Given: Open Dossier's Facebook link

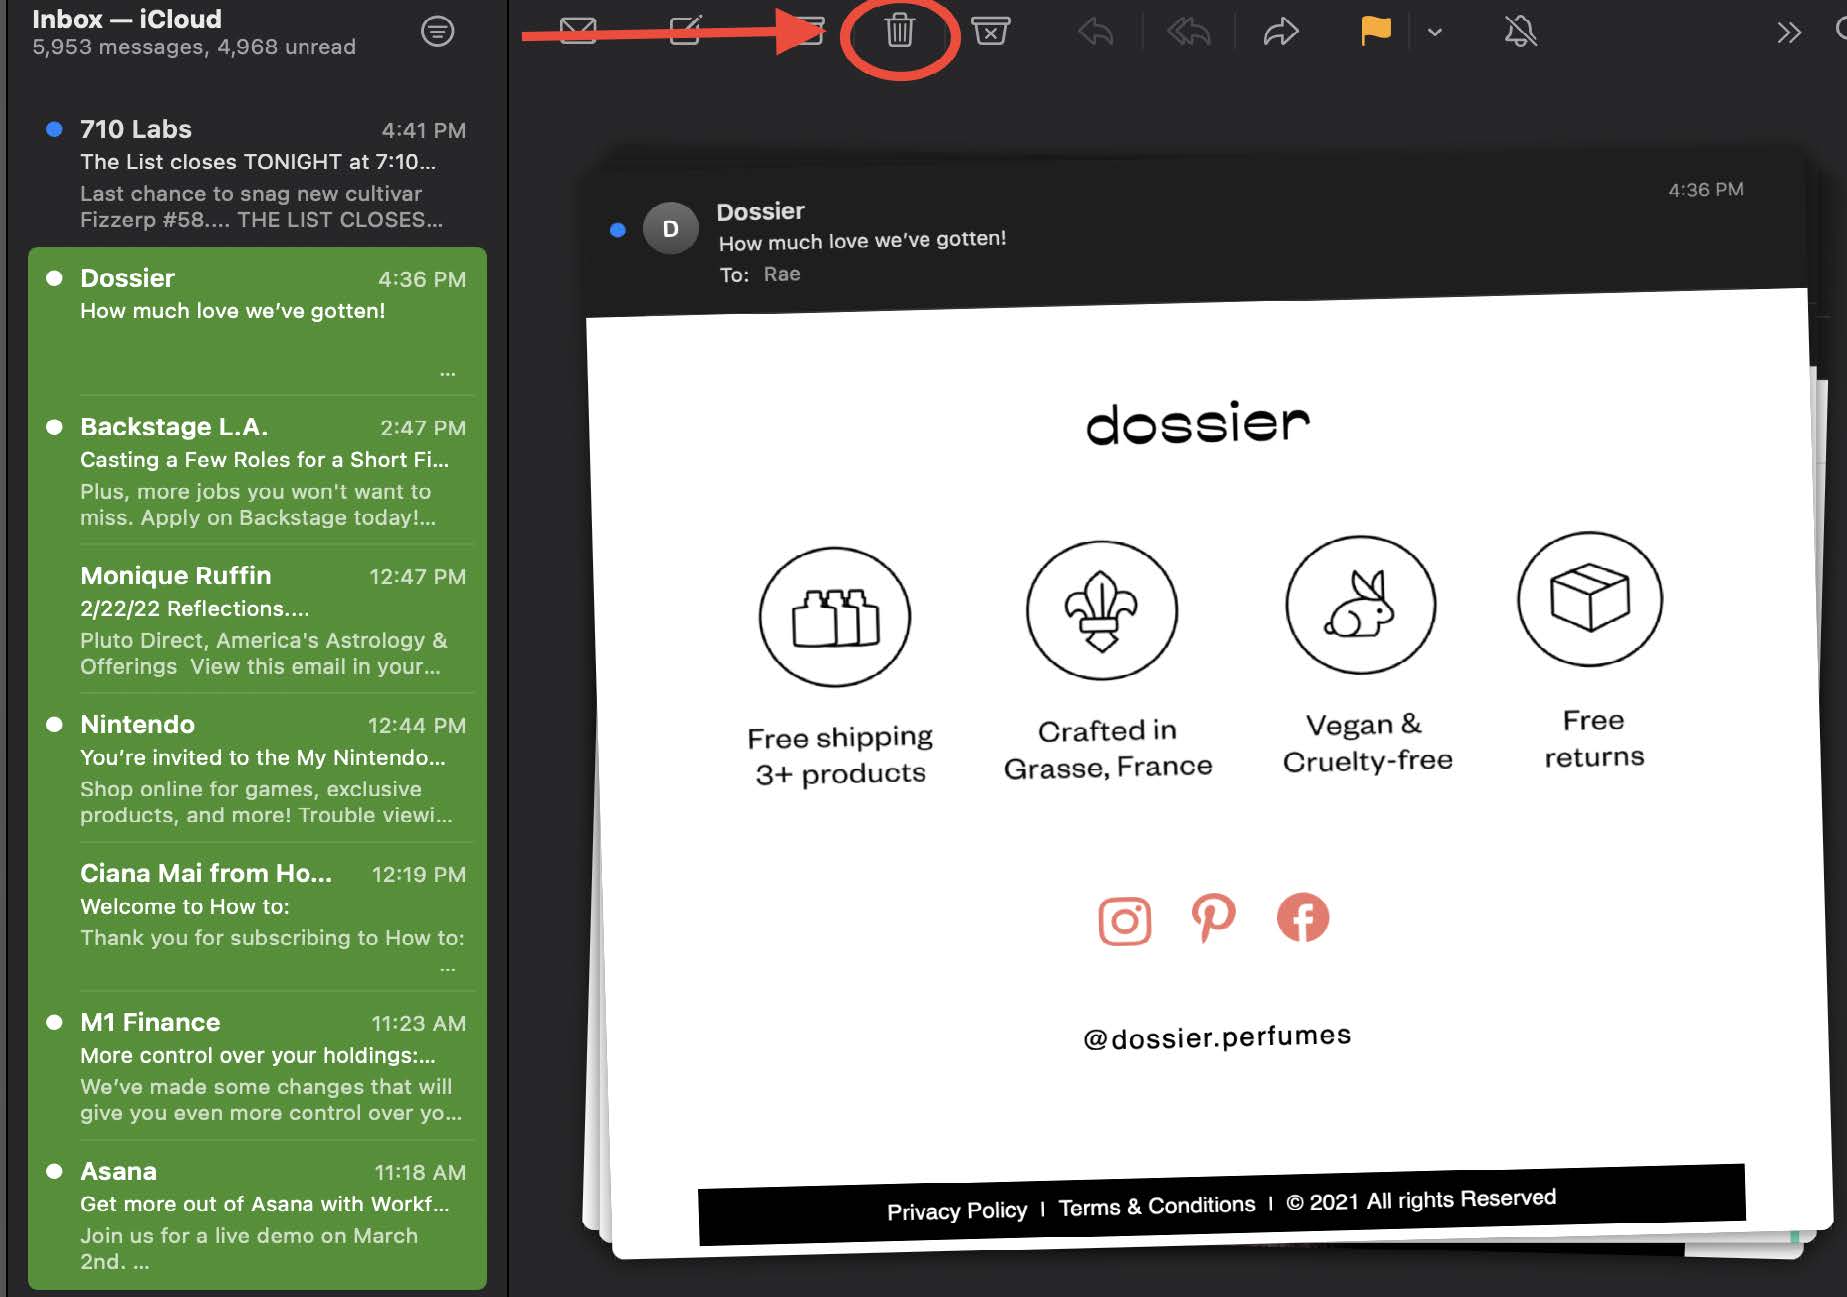Looking at the screenshot, I should point(1303,917).
